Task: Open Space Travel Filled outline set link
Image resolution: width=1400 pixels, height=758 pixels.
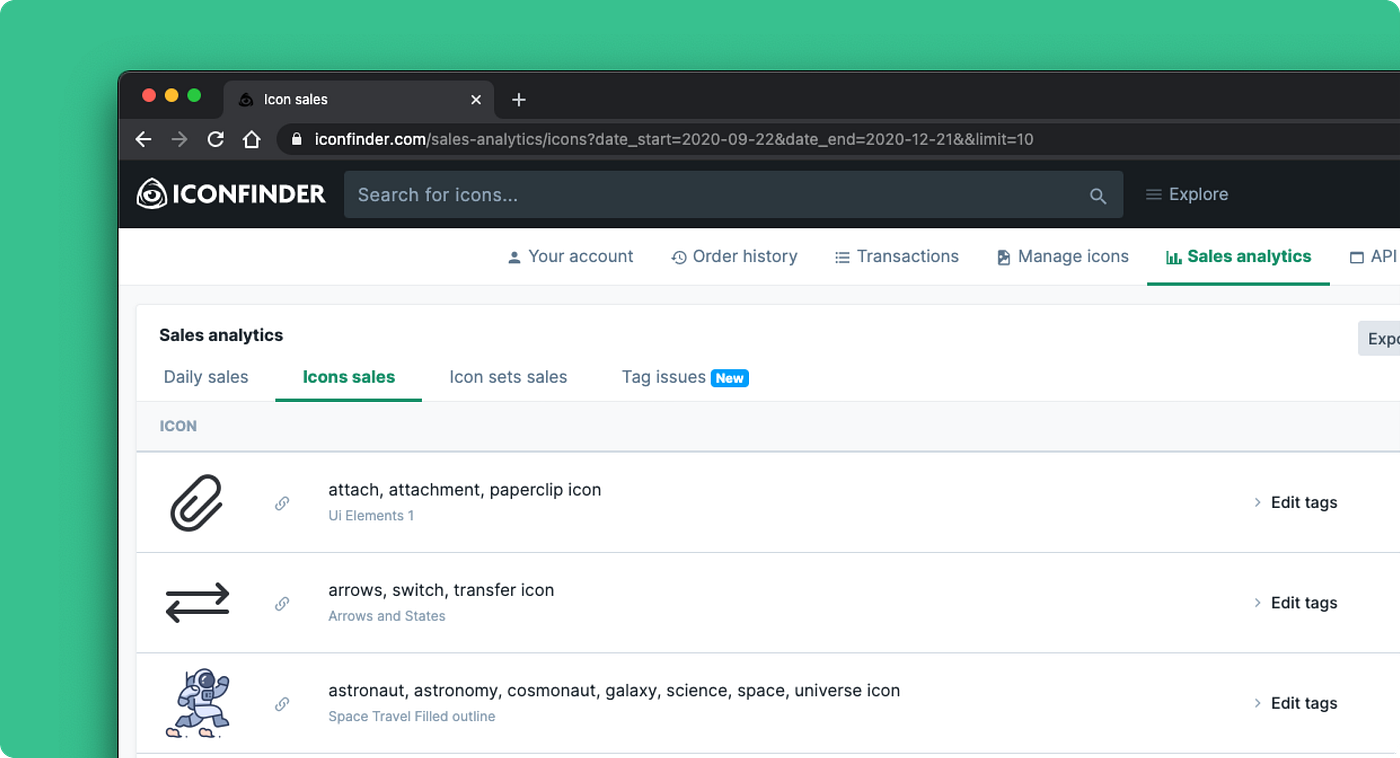Action: [x=412, y=716]
